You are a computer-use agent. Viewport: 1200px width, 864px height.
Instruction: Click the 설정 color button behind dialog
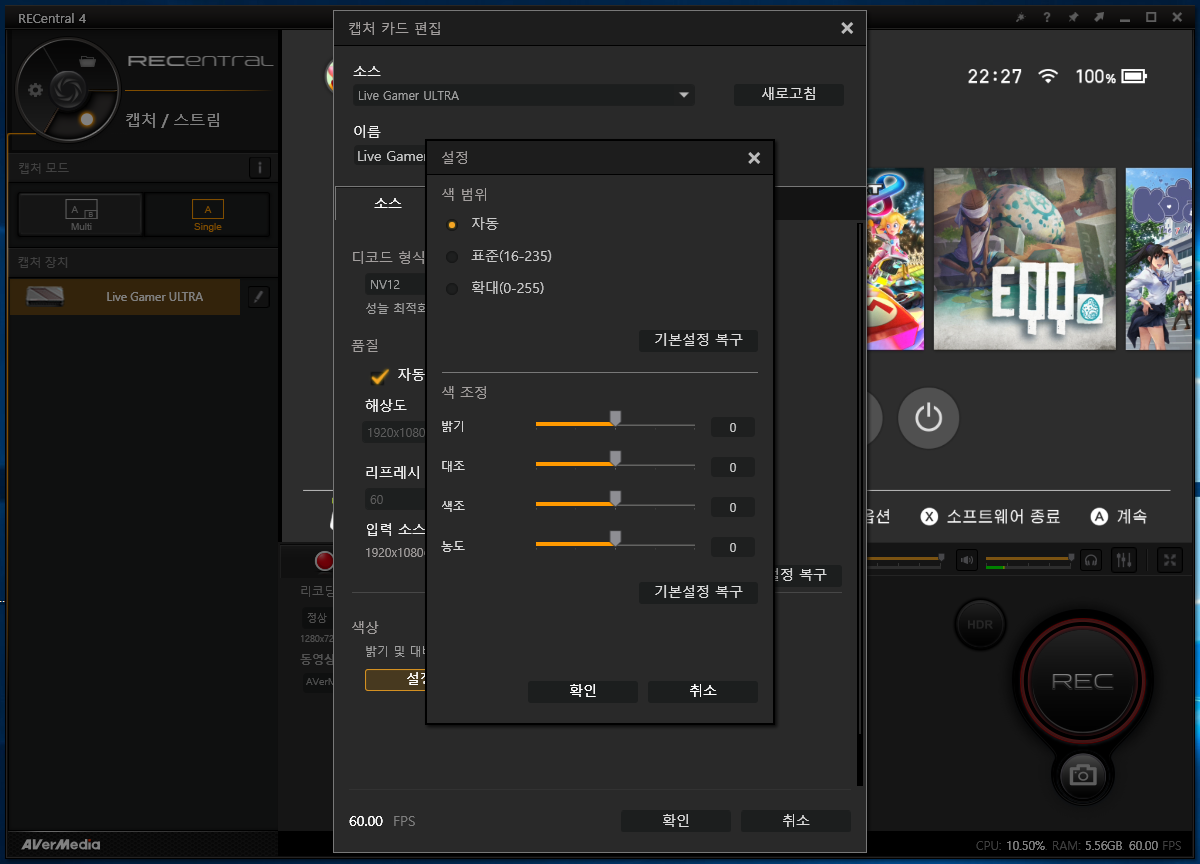click(396, 679)
